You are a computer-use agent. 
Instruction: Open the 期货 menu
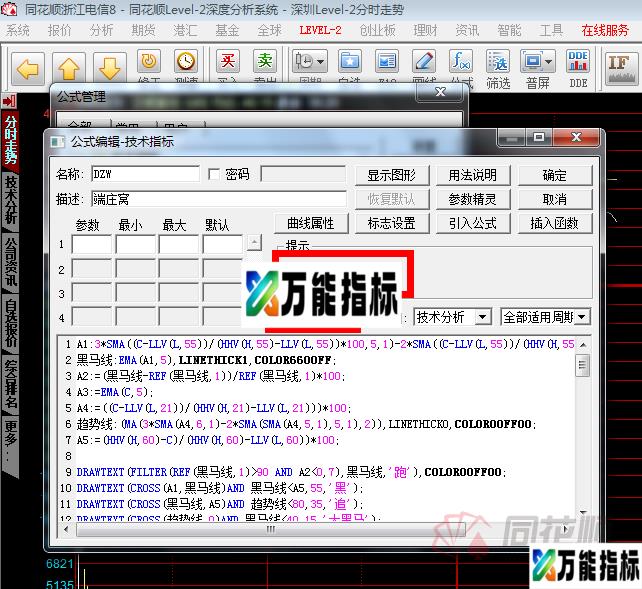[x=143, y=30]
